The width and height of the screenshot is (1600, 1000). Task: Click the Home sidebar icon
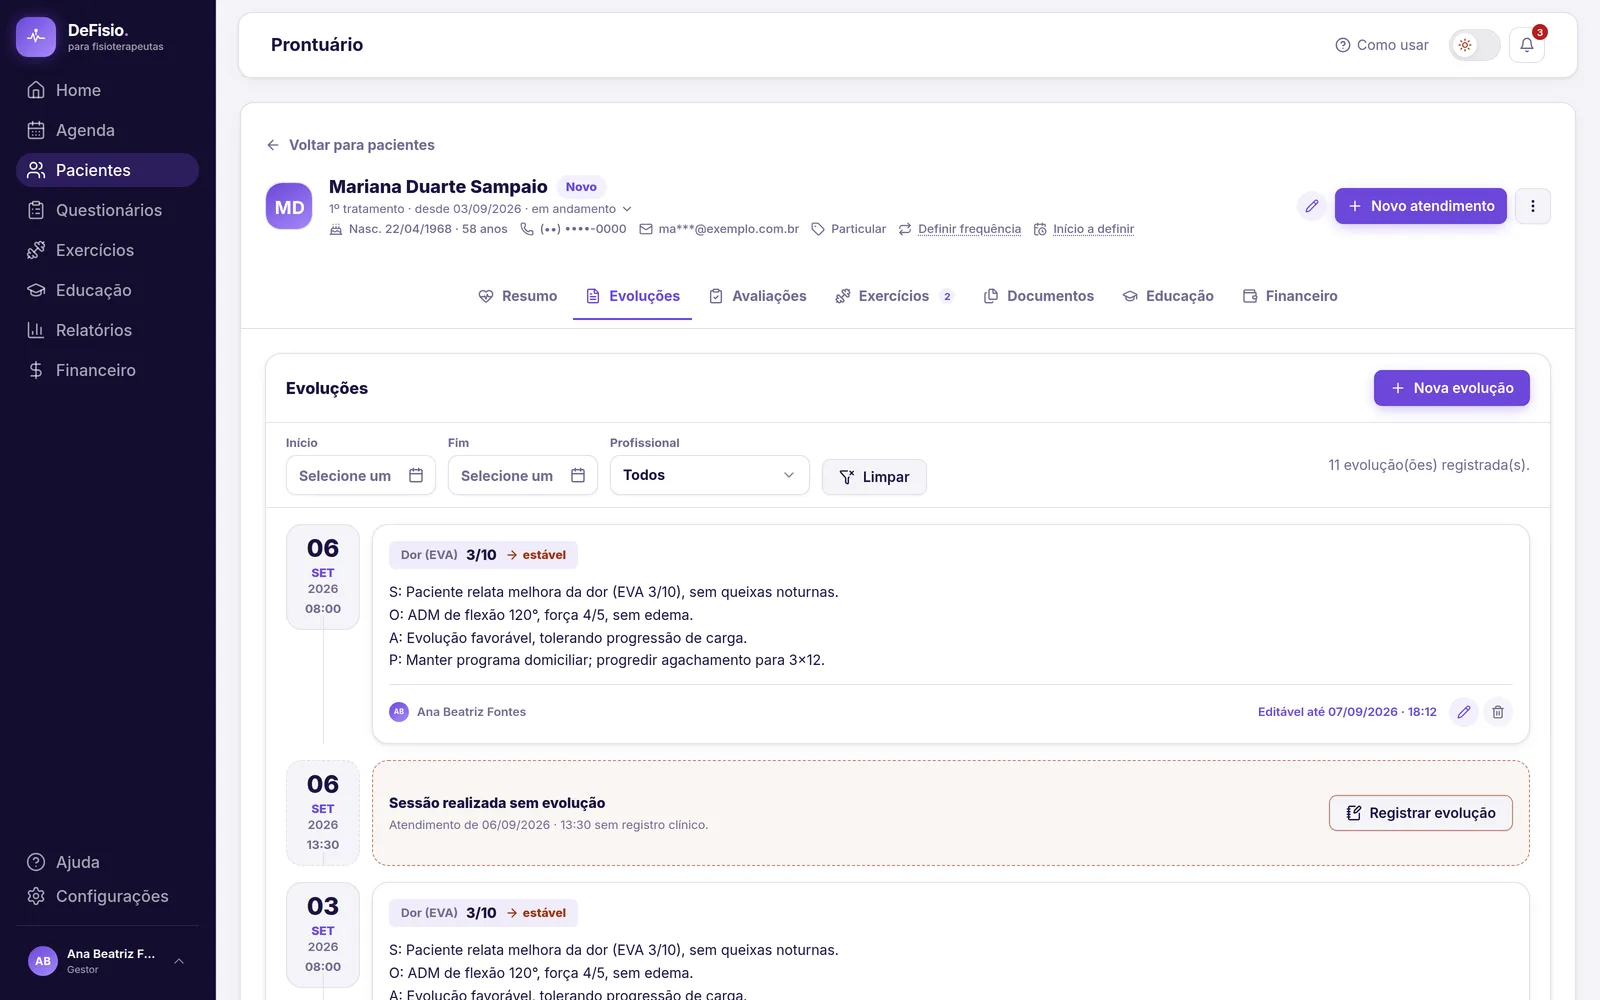pyautogui.click(x=36, y=90)
